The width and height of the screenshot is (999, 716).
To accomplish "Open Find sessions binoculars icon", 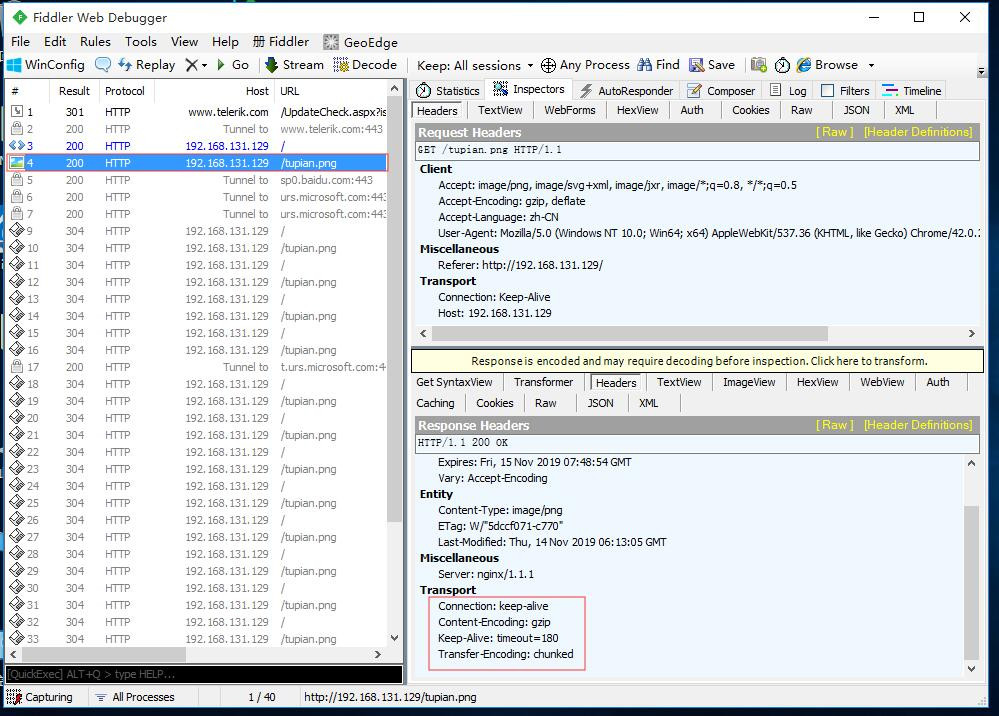I will point(644,65).
